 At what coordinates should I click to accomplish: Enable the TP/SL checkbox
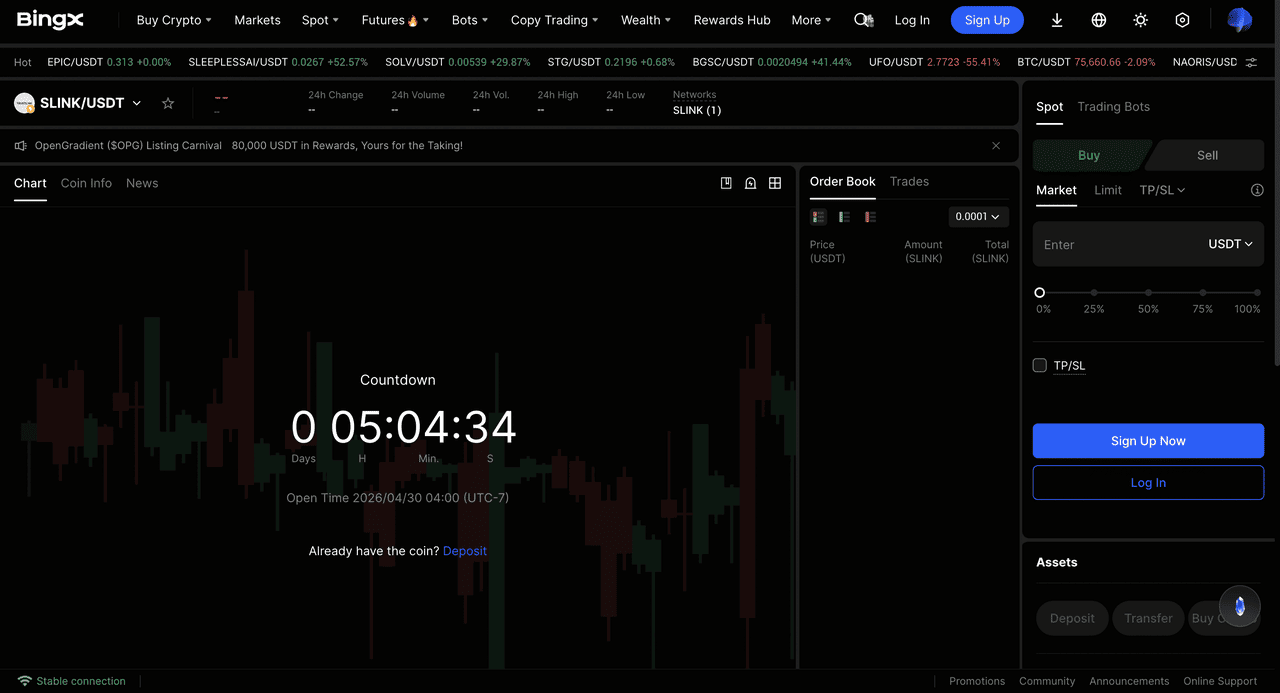point(1040,365)
